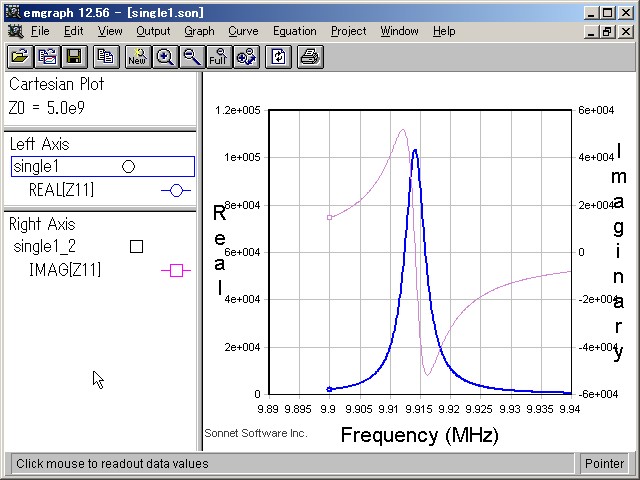This screenshot has height=480, width=640.
Task: Minimize the inner single1.son document window
Action: coord(591,31)
